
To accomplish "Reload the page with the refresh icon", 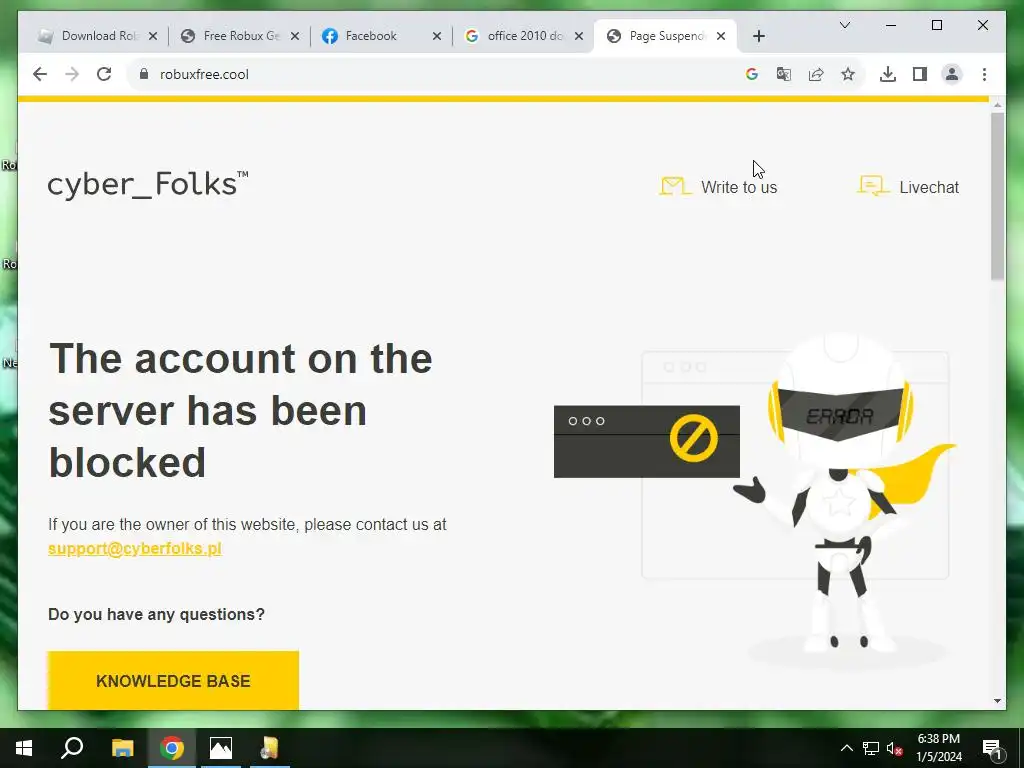I will (x=104, y=74).
